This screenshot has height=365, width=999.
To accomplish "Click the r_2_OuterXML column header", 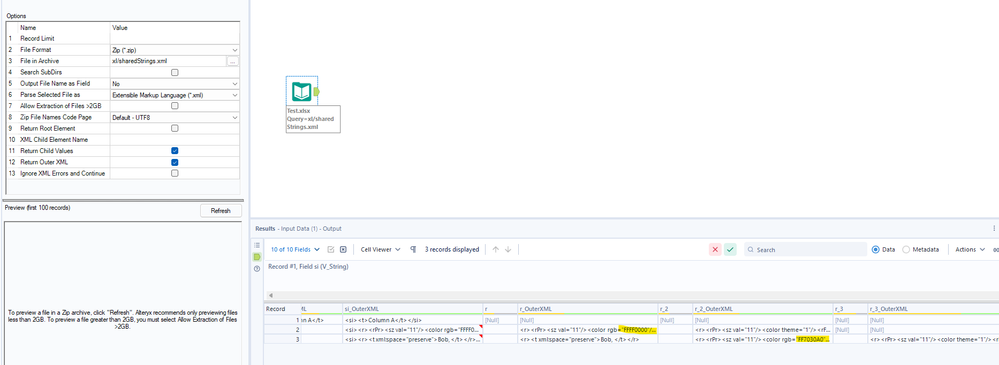I will pos(762,308).
